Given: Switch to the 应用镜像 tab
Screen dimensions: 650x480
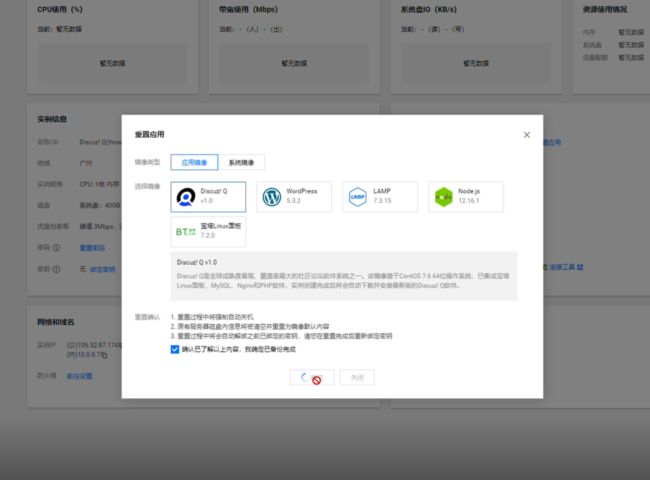Looking at the screenshot, I should (x=194, y=162).
